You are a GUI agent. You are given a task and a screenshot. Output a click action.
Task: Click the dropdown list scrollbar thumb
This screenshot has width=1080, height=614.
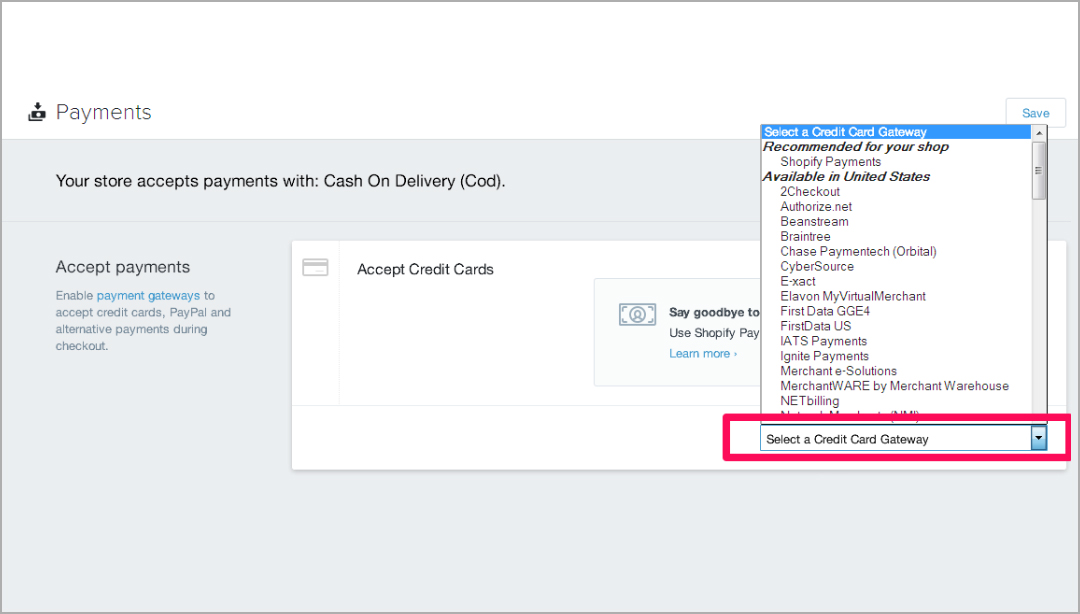tap(1039, 170)
